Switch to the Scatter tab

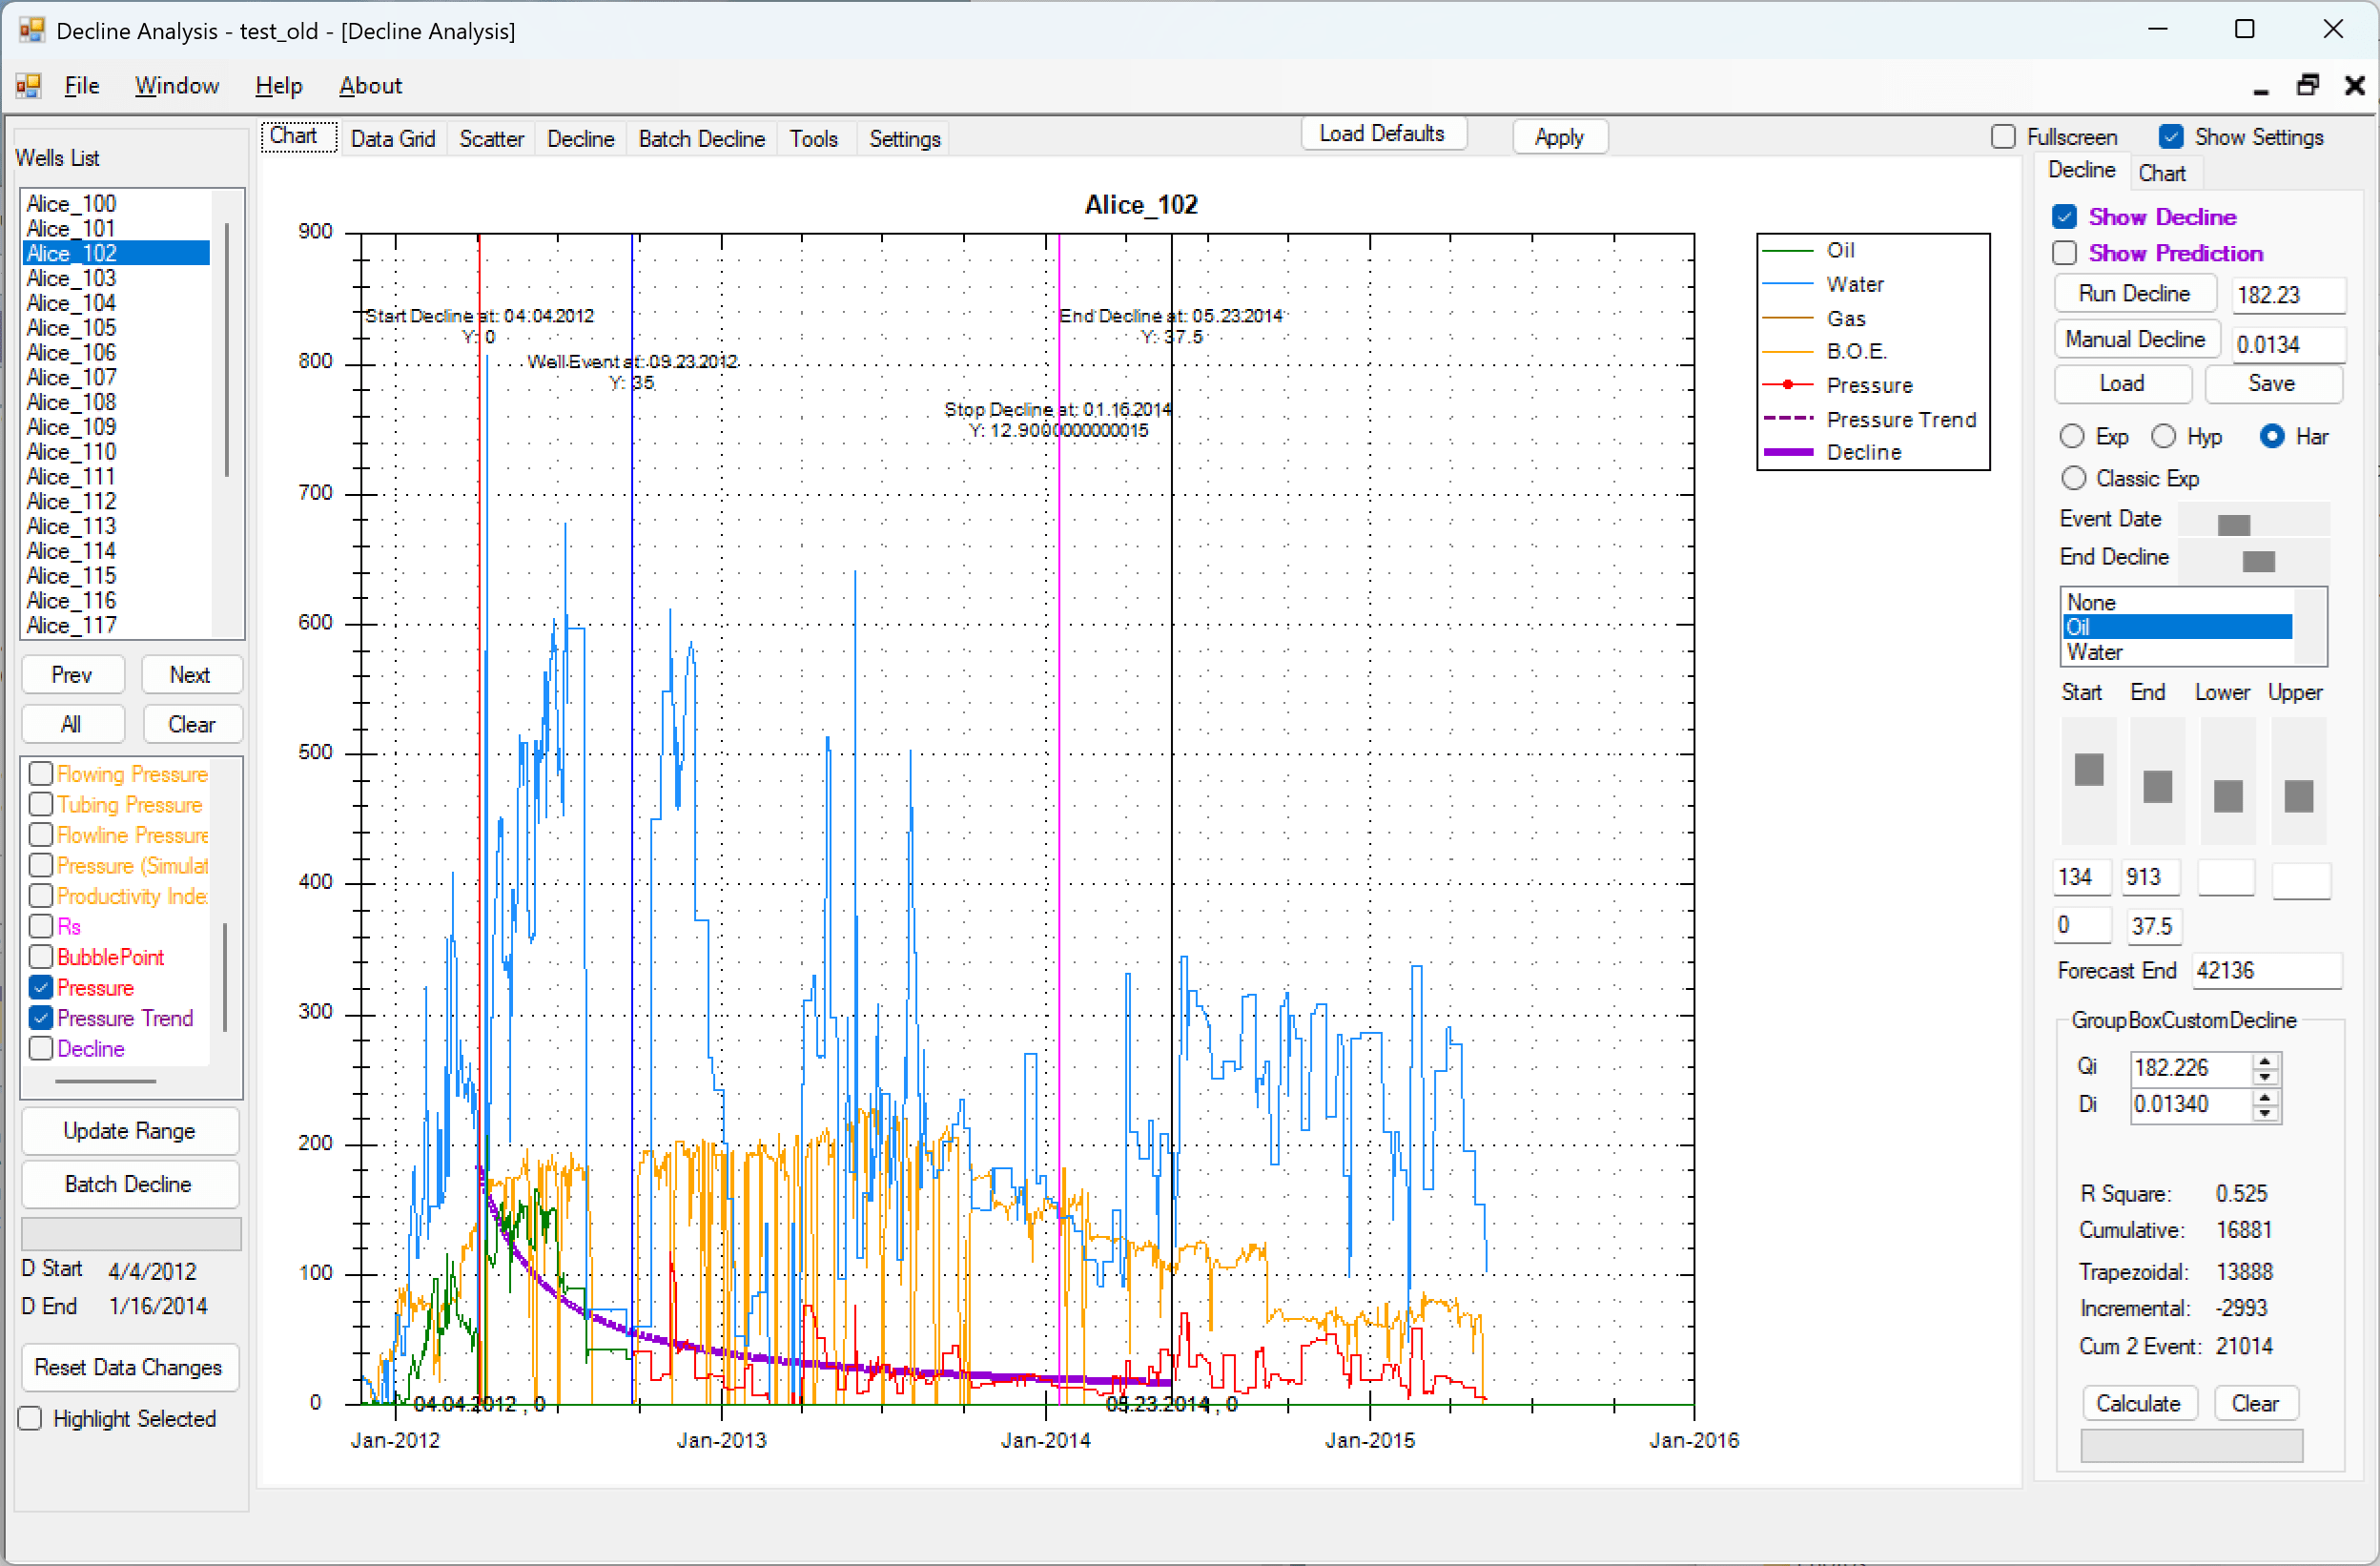491,139
